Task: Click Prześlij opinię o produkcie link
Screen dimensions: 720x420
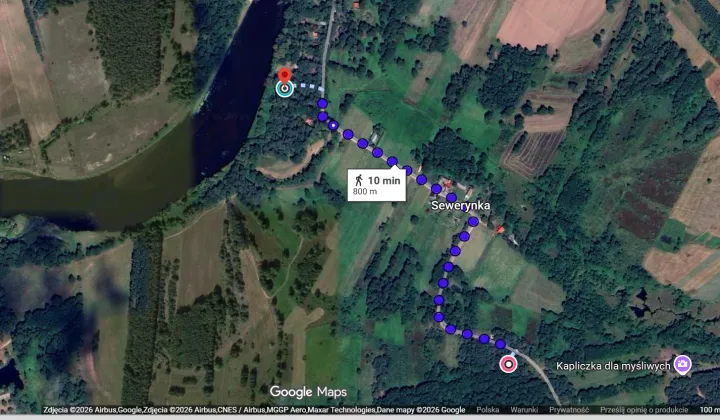Action: [644, 410]
